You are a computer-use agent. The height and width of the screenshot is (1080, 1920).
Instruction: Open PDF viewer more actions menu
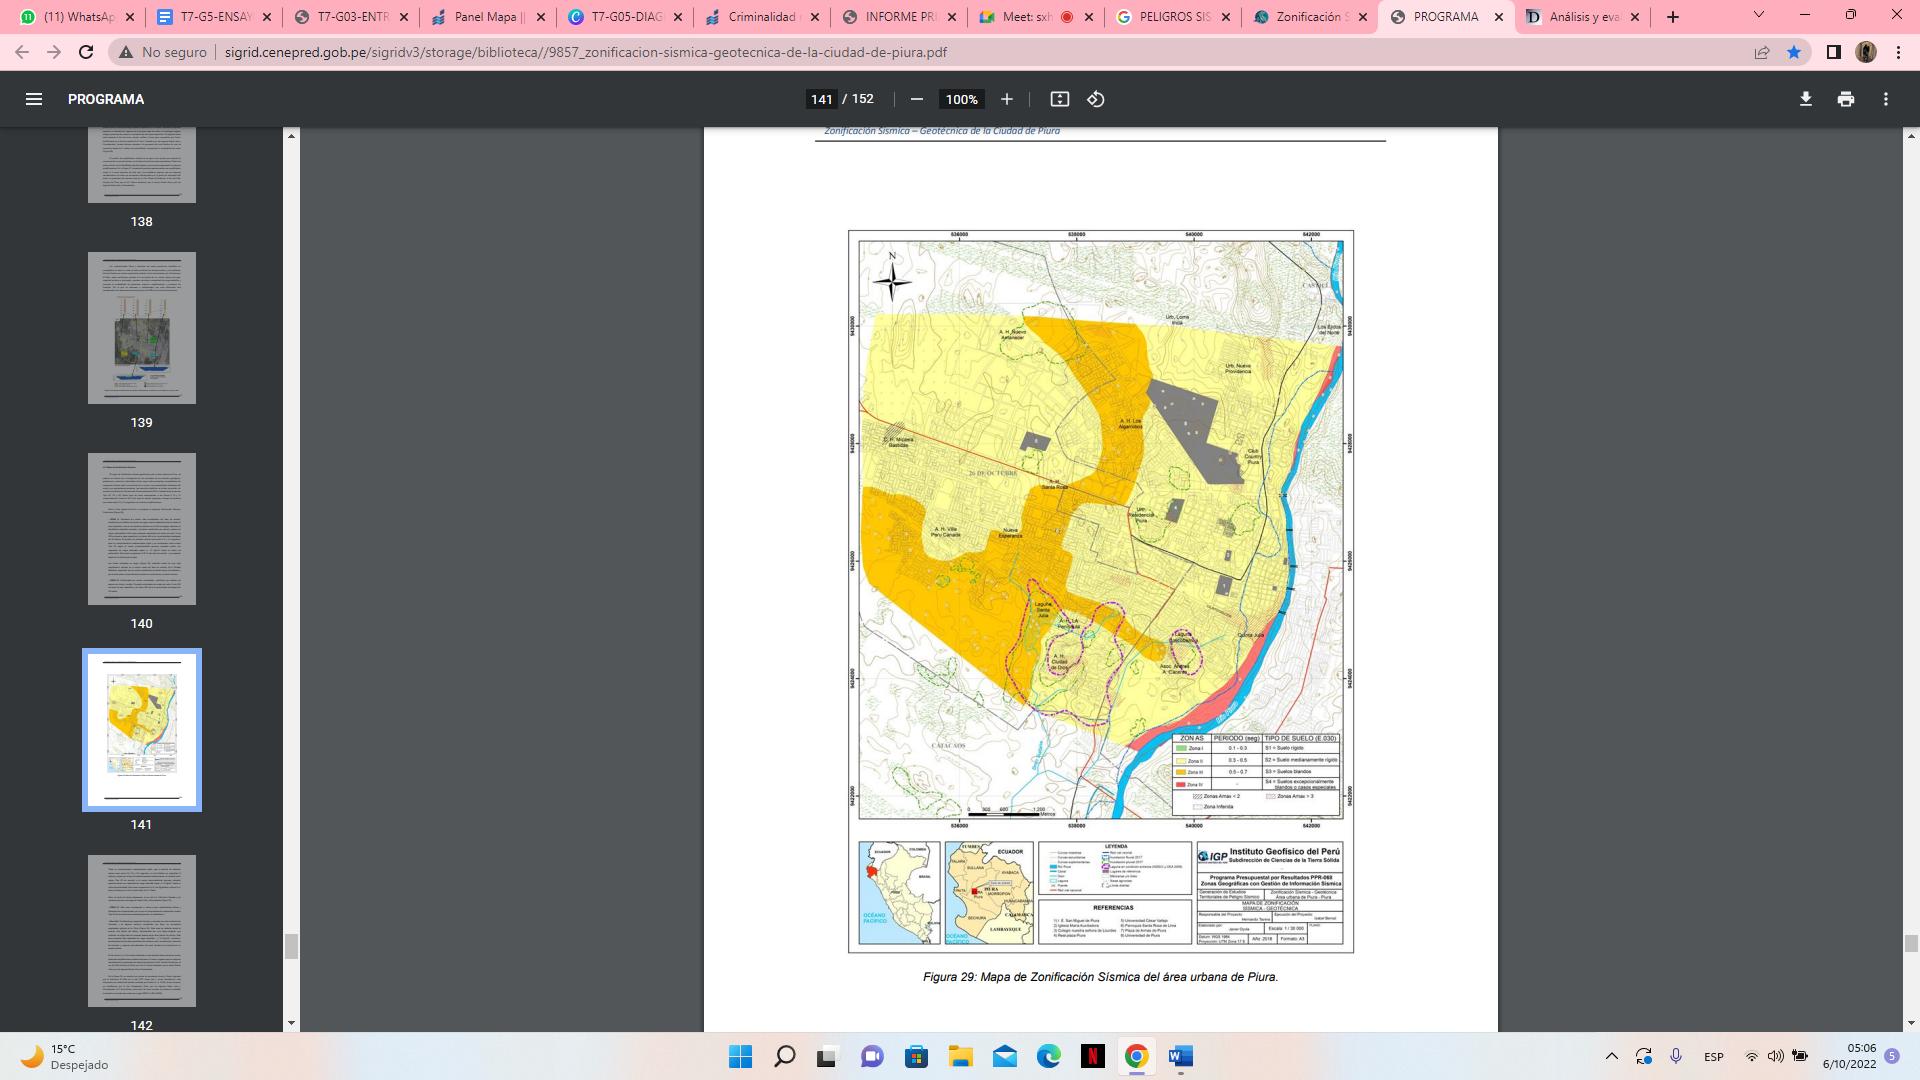click(x=1885, y=99)
